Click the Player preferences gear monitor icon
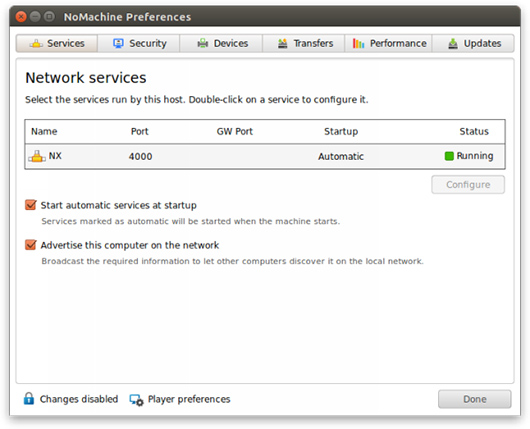This screenshot has height=429, width=530. tap(137, 400)
